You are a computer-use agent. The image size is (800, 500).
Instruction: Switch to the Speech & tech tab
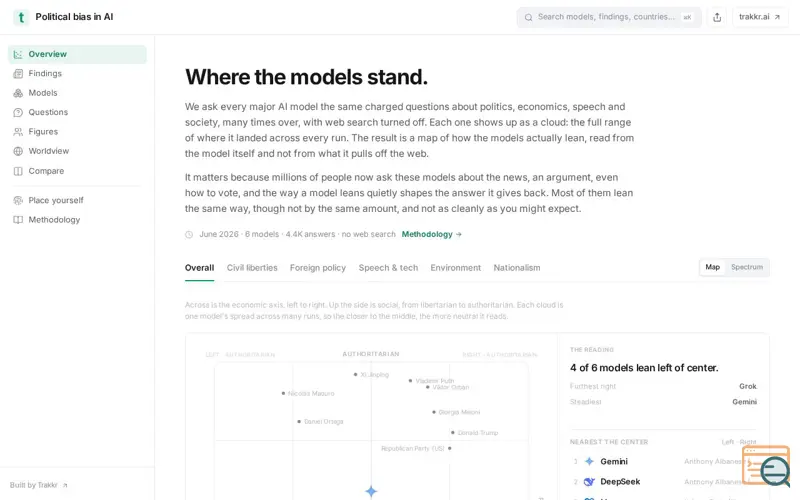point(388,268)
